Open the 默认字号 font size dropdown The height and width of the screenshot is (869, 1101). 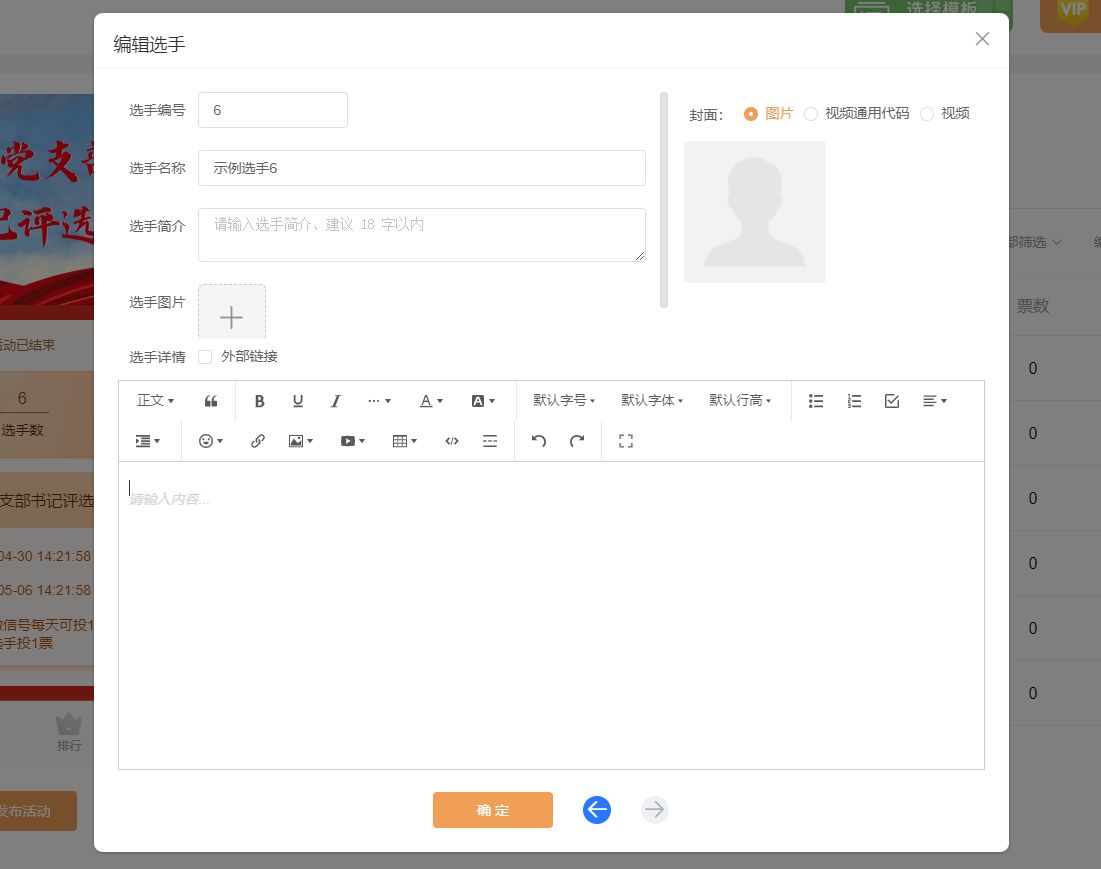point(564,401)
